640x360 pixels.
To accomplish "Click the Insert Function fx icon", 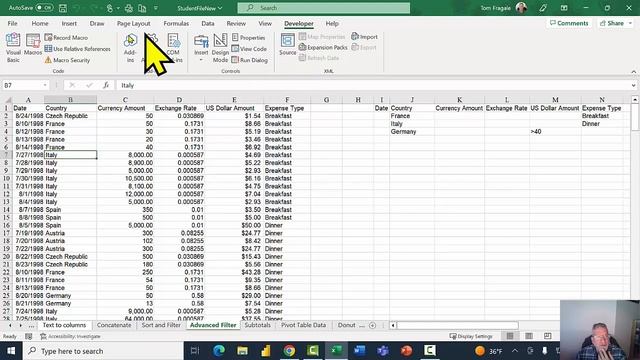I will [106, 85].
